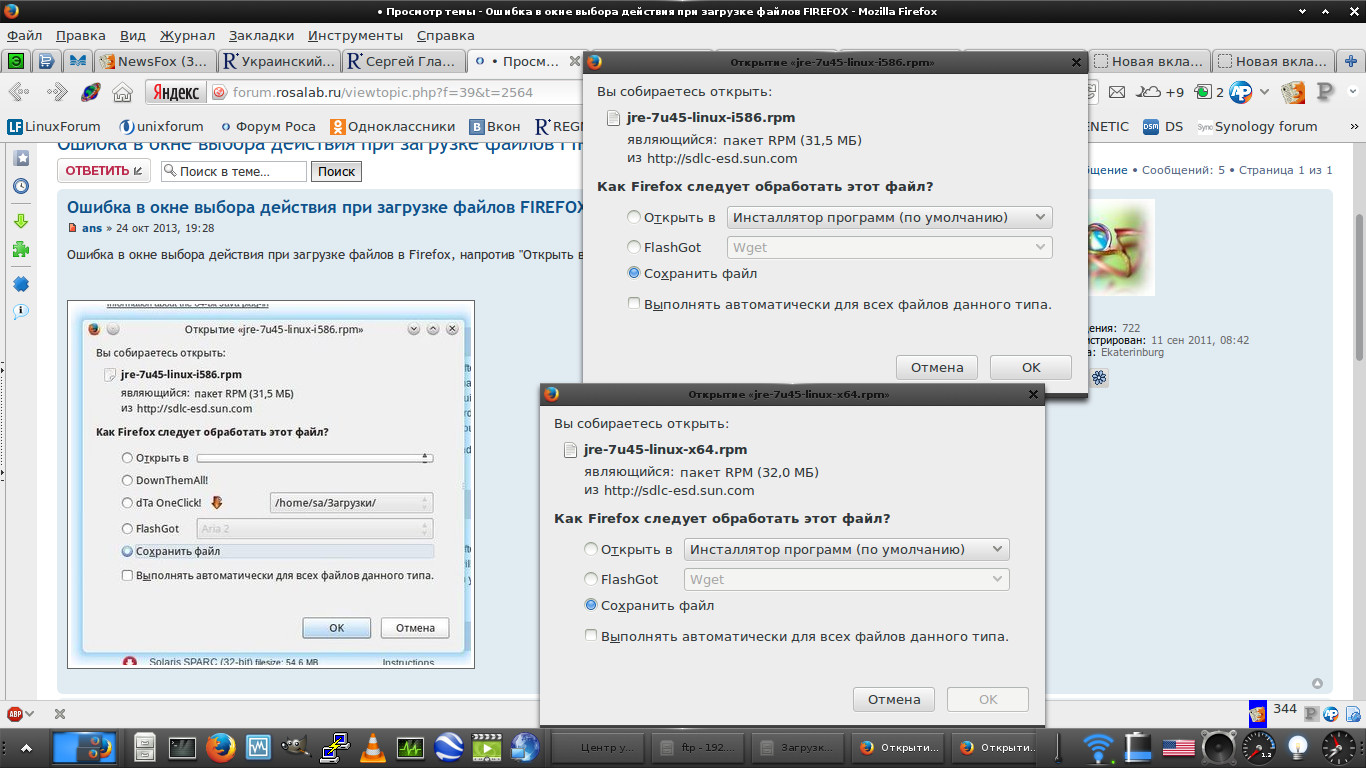The height and width of the screenshot is (768, 1366).
Task: Launch VLC media player cone icon
Action: [372, 747]
